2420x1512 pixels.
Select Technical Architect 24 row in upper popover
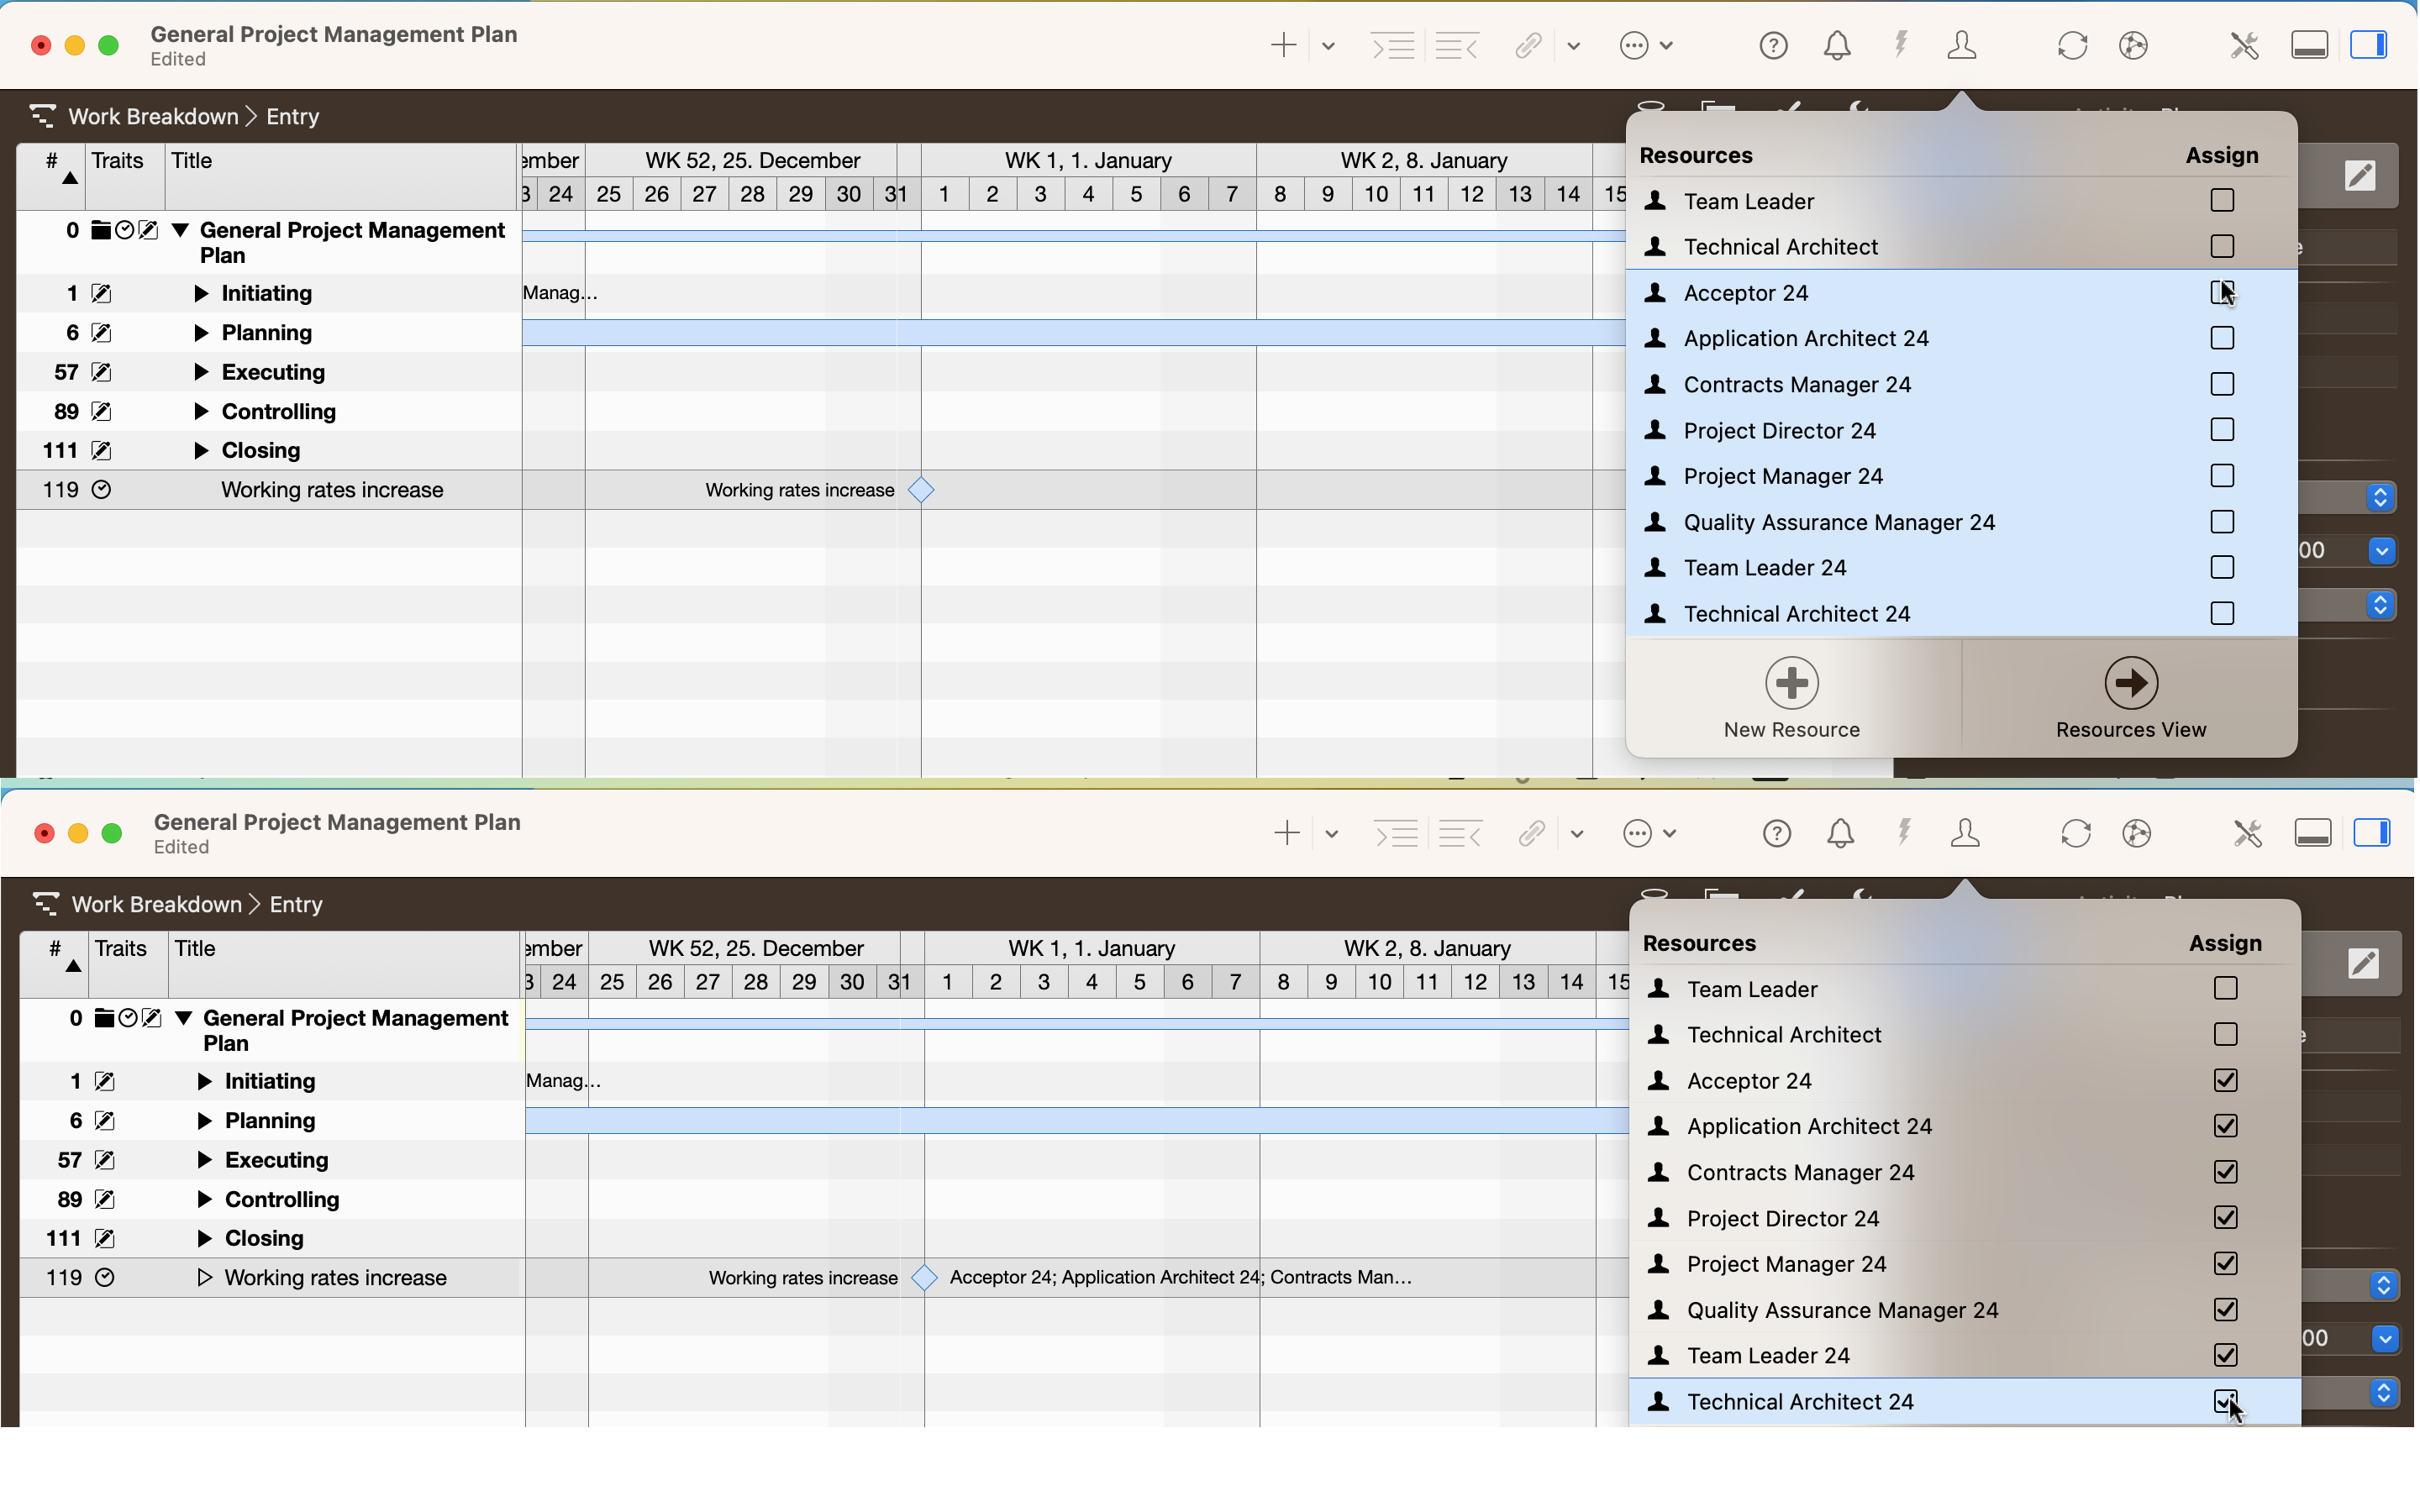[x=1961, y=613]
